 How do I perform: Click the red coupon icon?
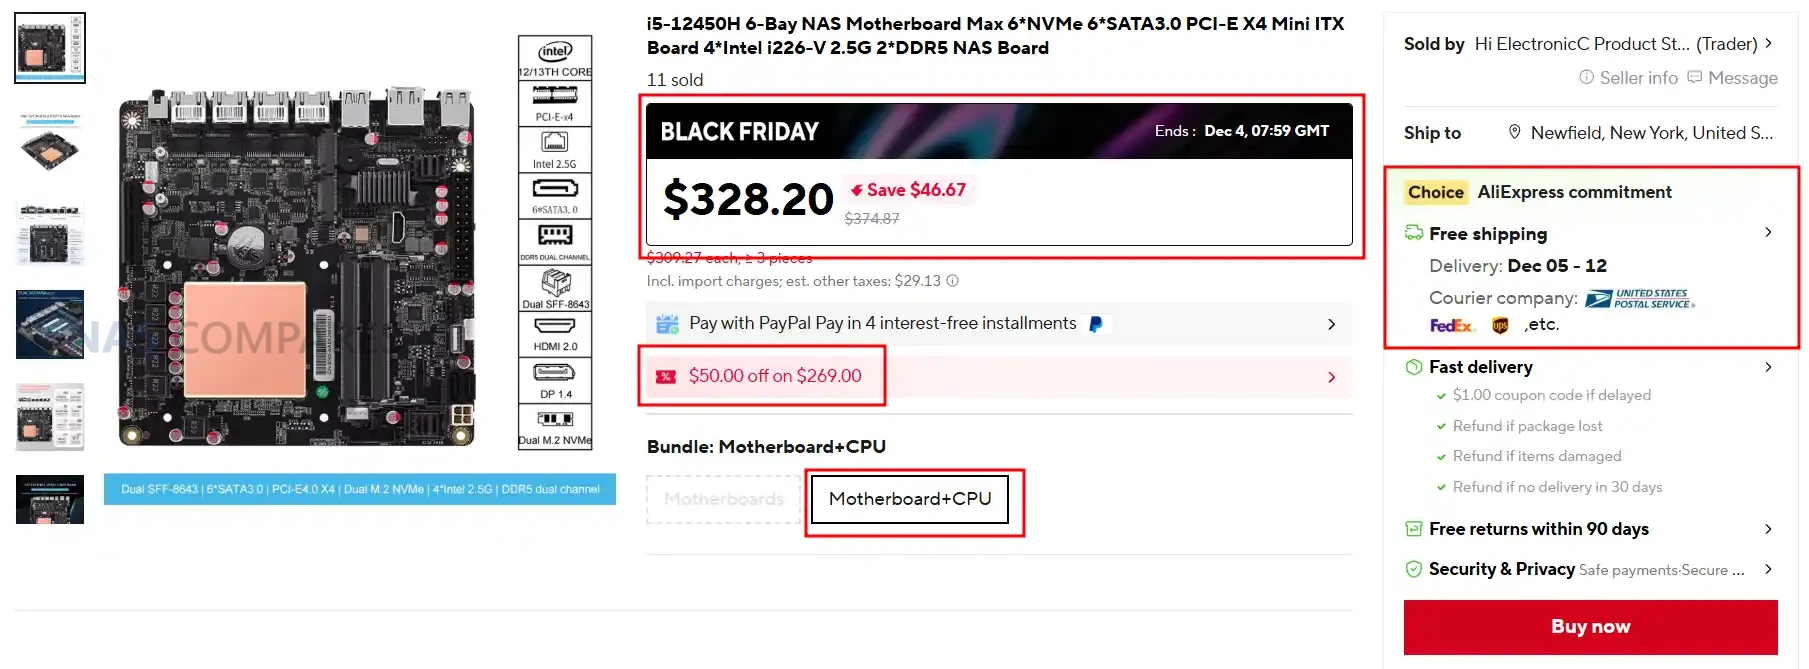tap(666, 377)
